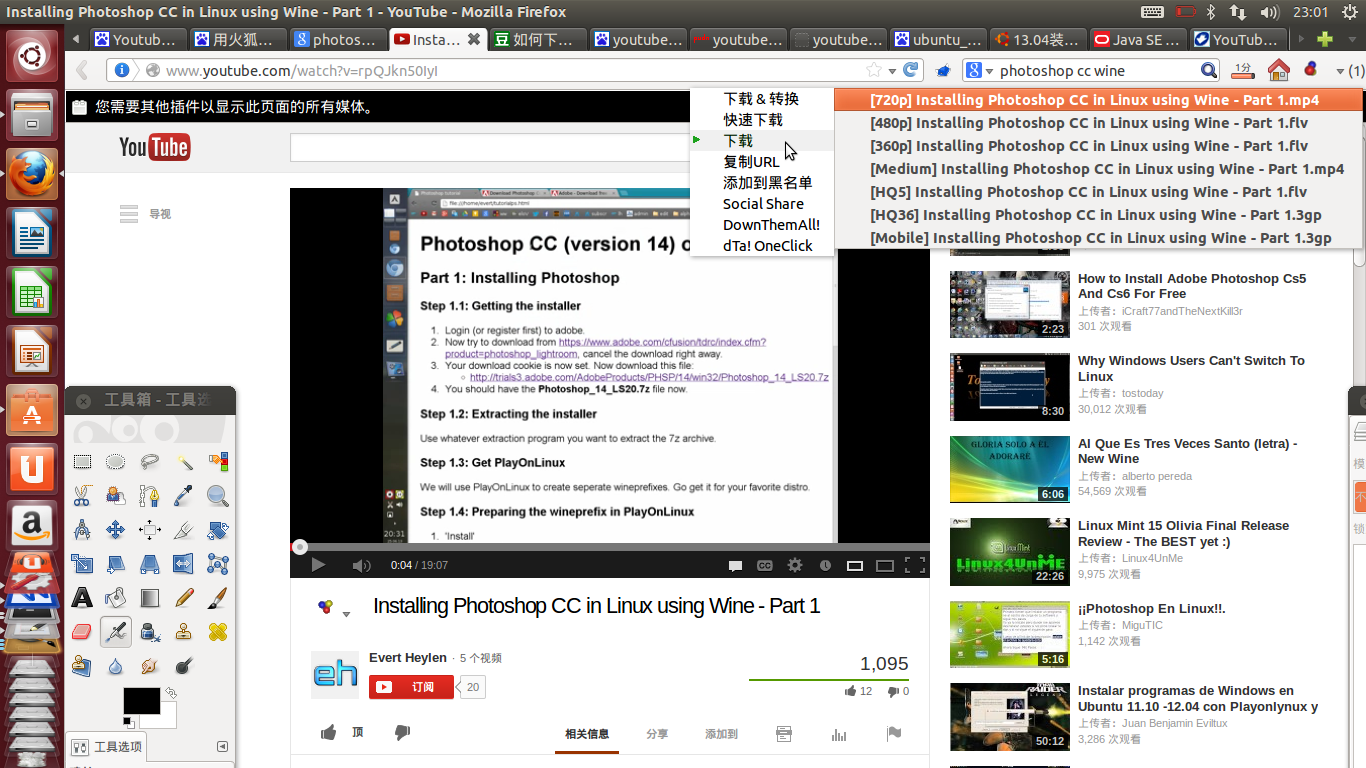This screenshot has height=768, width=1366.
Task: Mute the video with the speaker icon
Action: pyautogui.click(x=361, y=566)
